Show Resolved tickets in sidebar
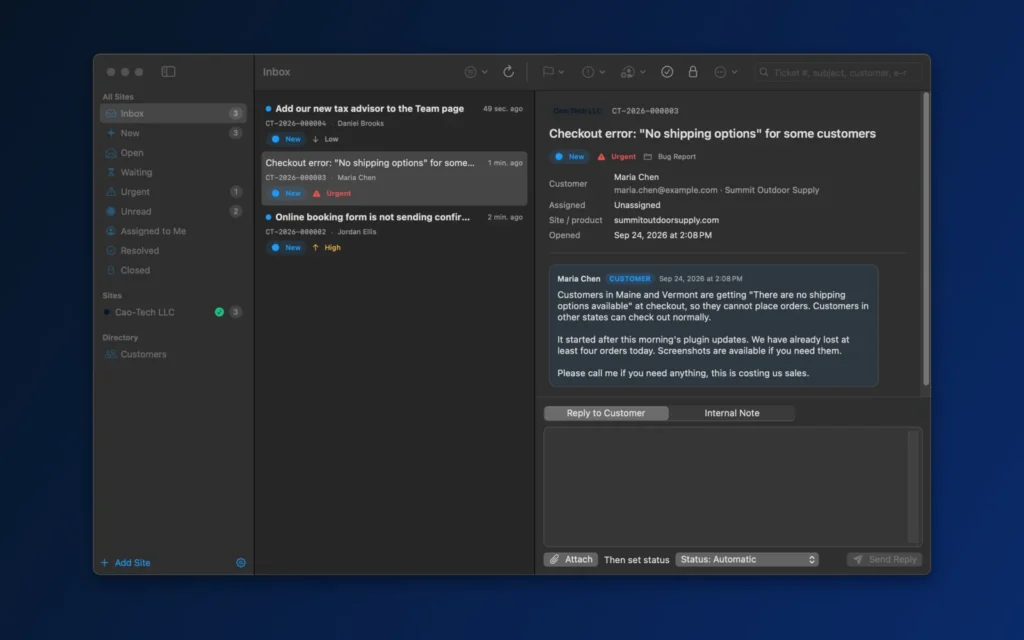1024x640 pixels. tap(173, 251)
